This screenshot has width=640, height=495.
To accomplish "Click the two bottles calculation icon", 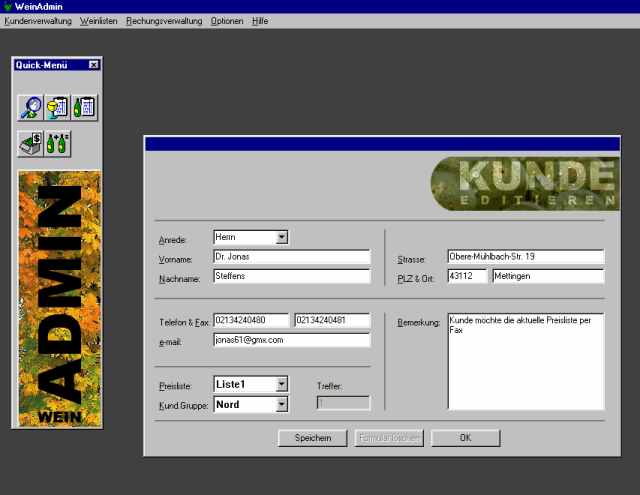I will 57,143.
